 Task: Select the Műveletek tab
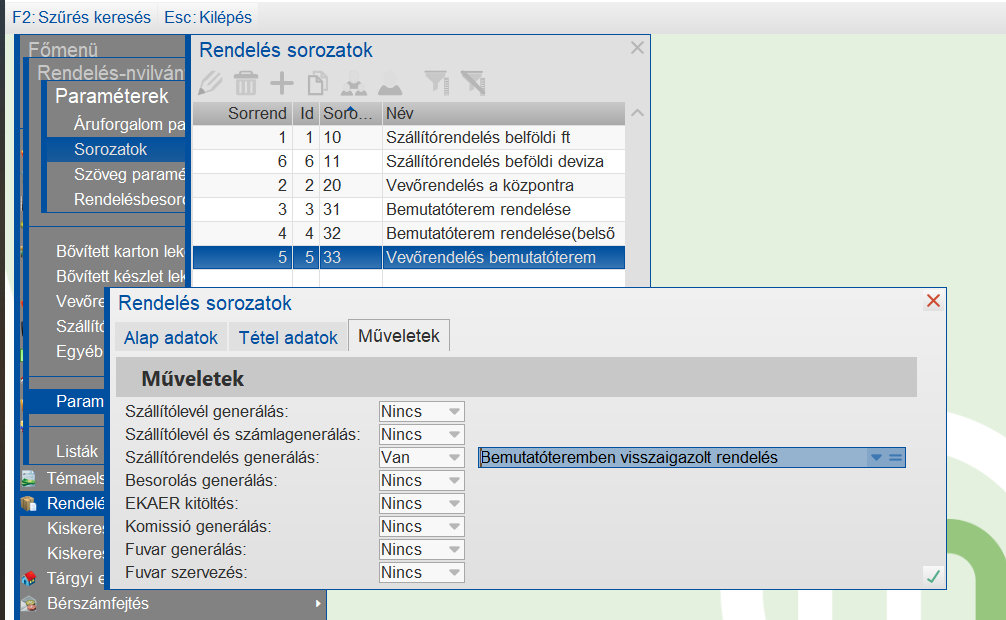[x=399, y=336]
